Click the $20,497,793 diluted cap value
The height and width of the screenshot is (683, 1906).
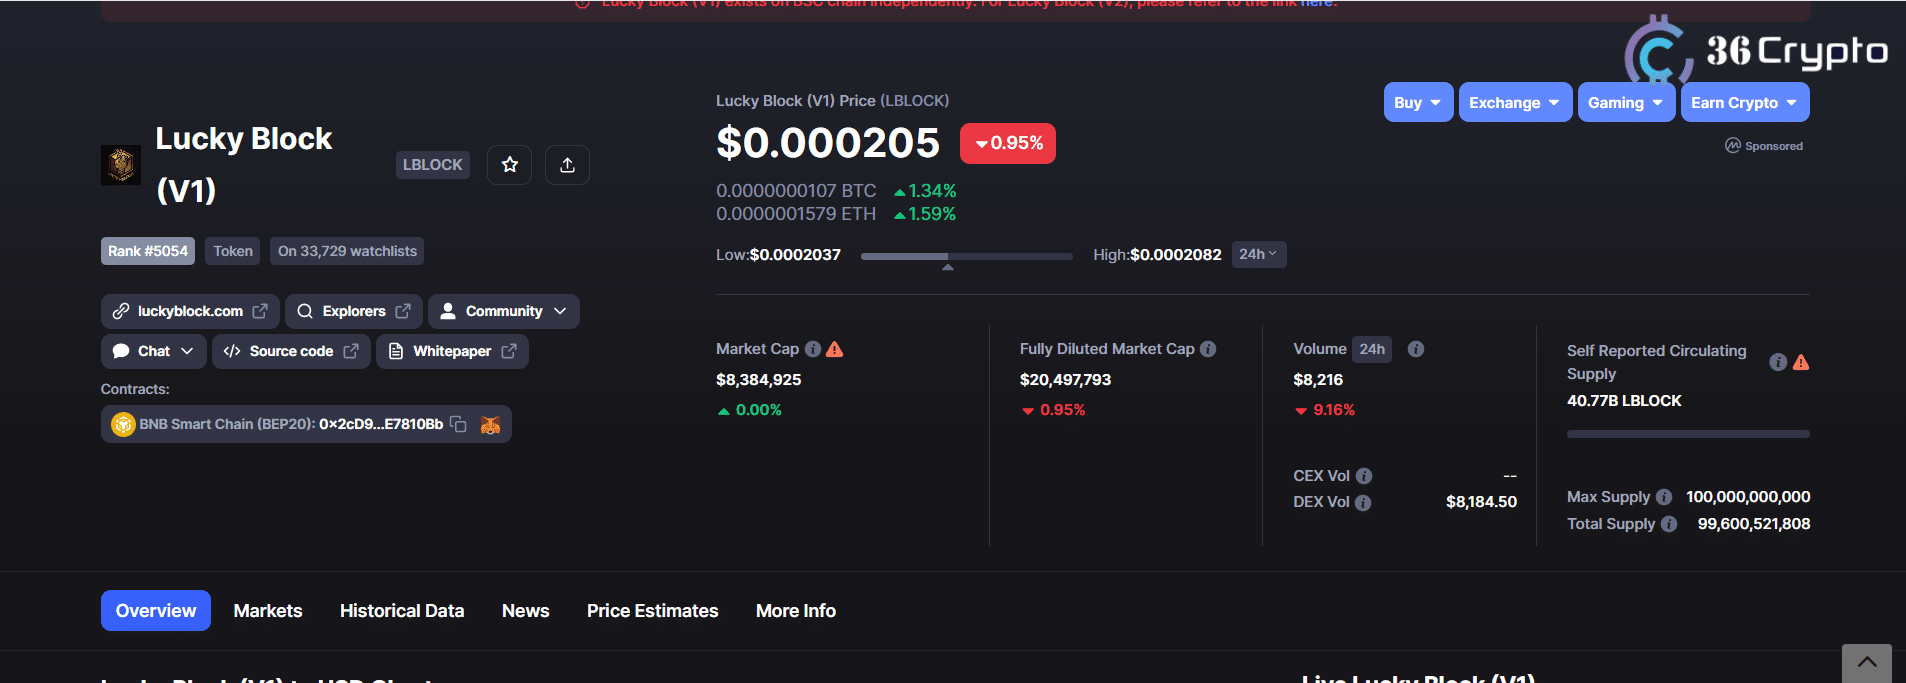pyautogui.click(x=1065, y=380)
